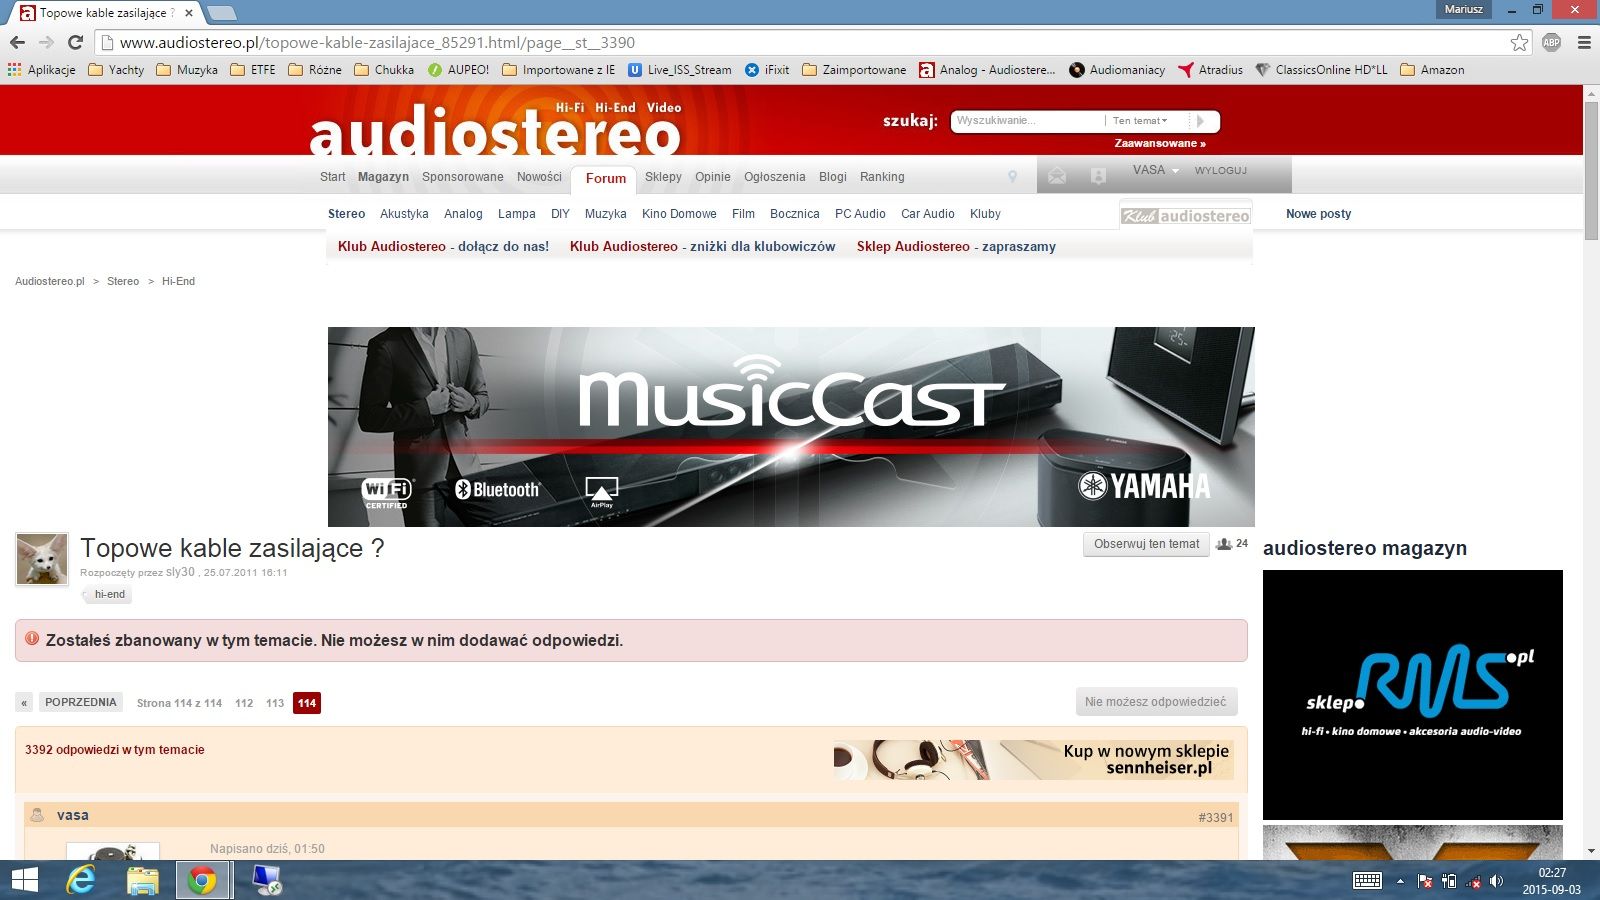Go to the Akustyka subforum
The width and height of the screenshot is (1600, 900).
pyautogui.click(x=404, y=214)
